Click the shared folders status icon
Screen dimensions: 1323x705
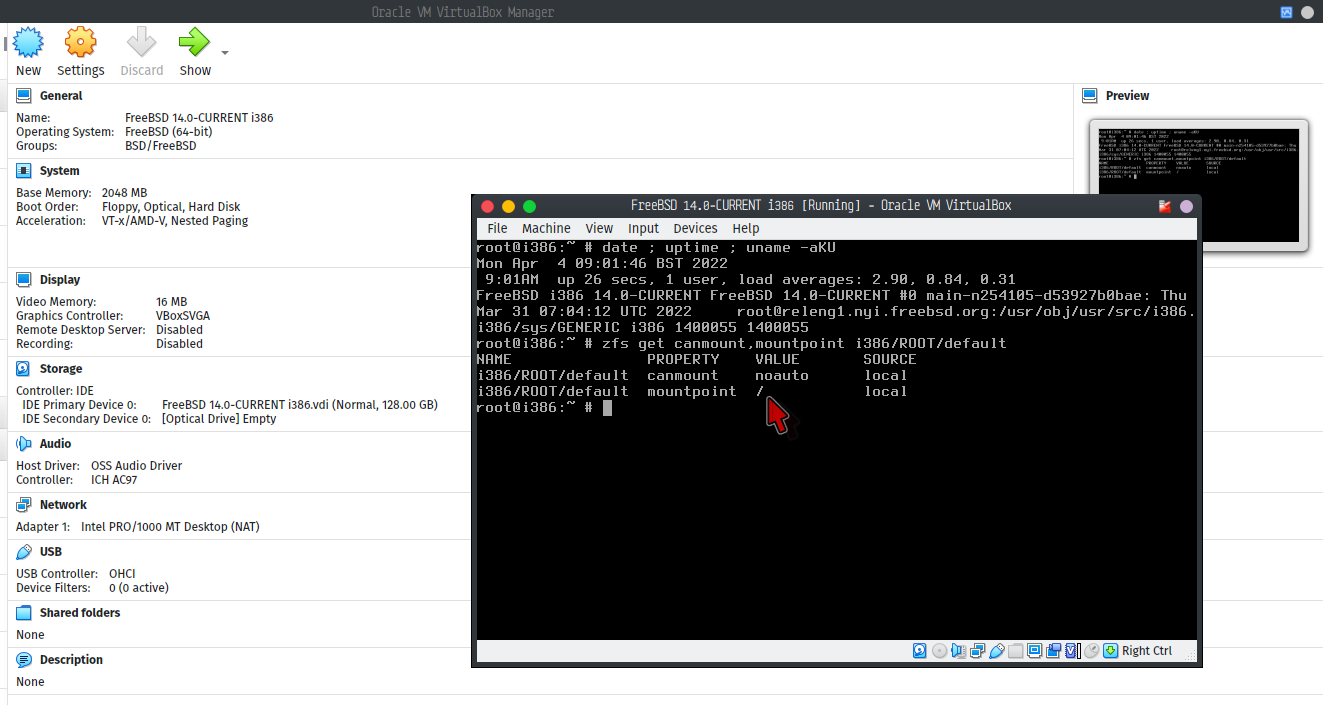click(1015, 651)
